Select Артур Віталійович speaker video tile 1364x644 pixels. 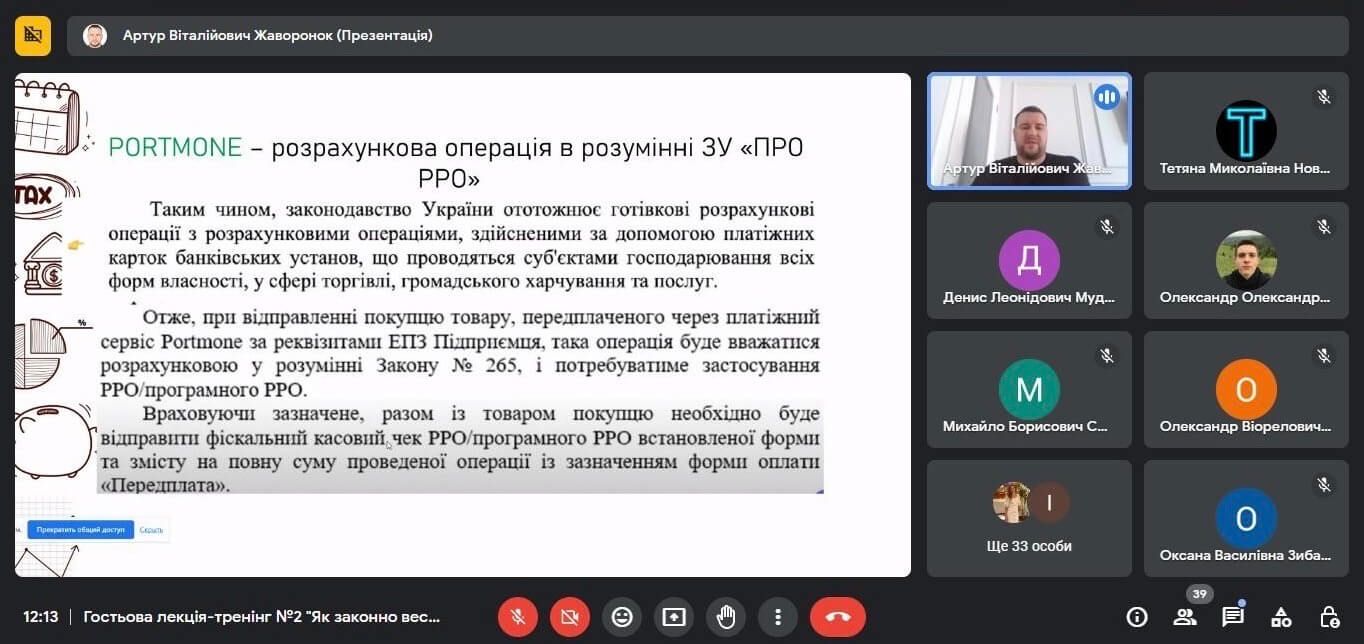pos(1030,131)
